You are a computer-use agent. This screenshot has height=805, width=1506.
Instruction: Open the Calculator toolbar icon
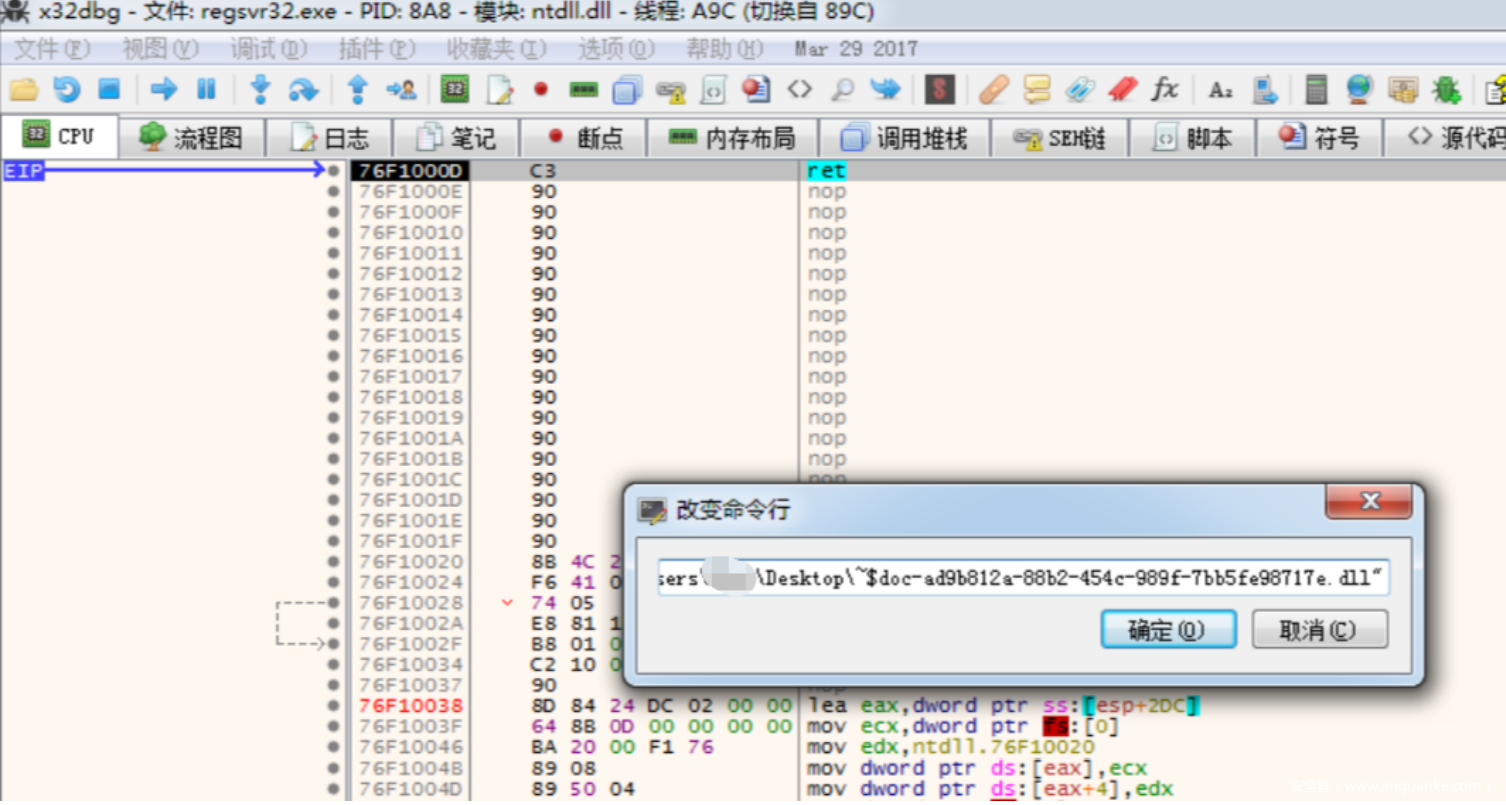tap(1316, 90)
